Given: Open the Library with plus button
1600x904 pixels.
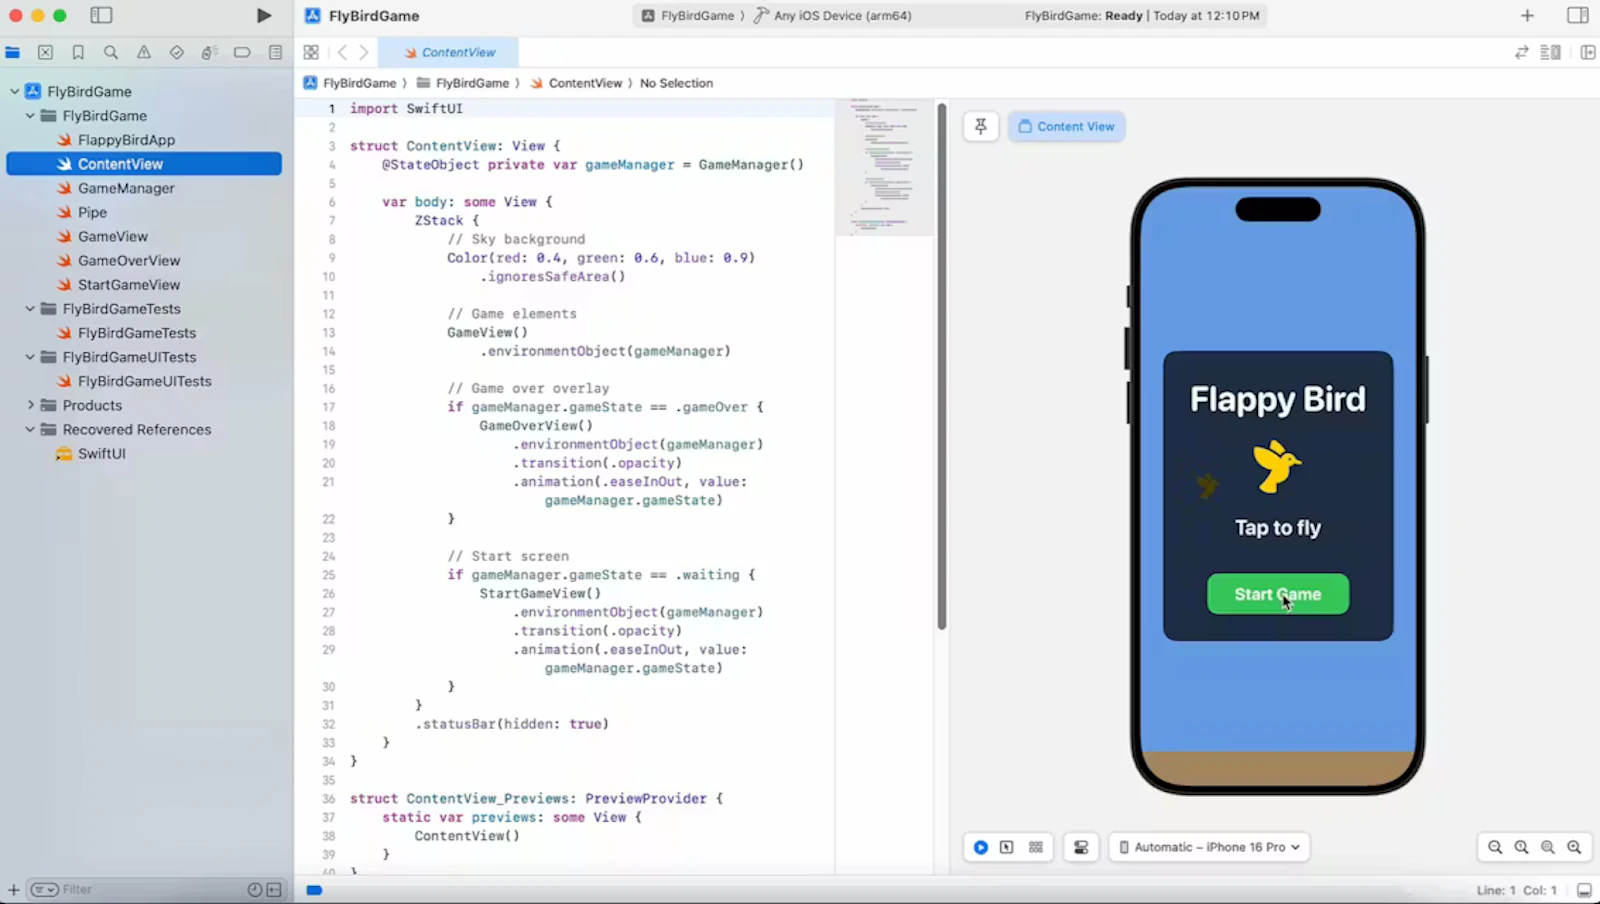Looking at the screenshot, I should [1527, 15].
